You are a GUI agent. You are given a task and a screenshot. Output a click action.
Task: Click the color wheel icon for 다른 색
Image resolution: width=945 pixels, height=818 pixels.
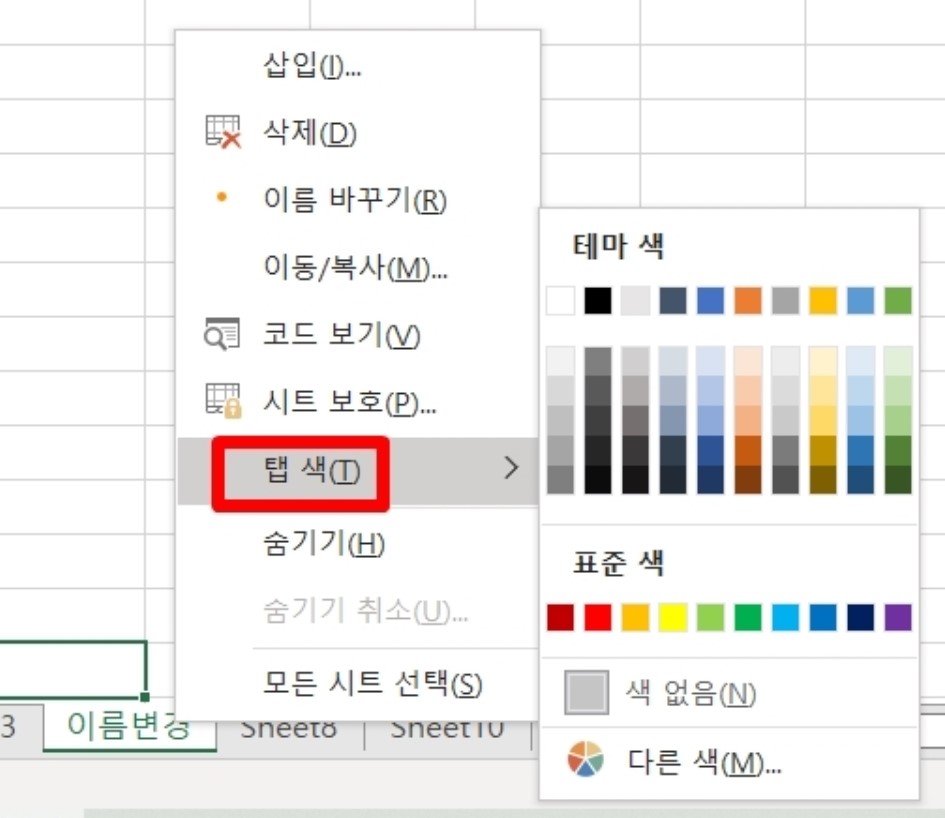point(585,759)
